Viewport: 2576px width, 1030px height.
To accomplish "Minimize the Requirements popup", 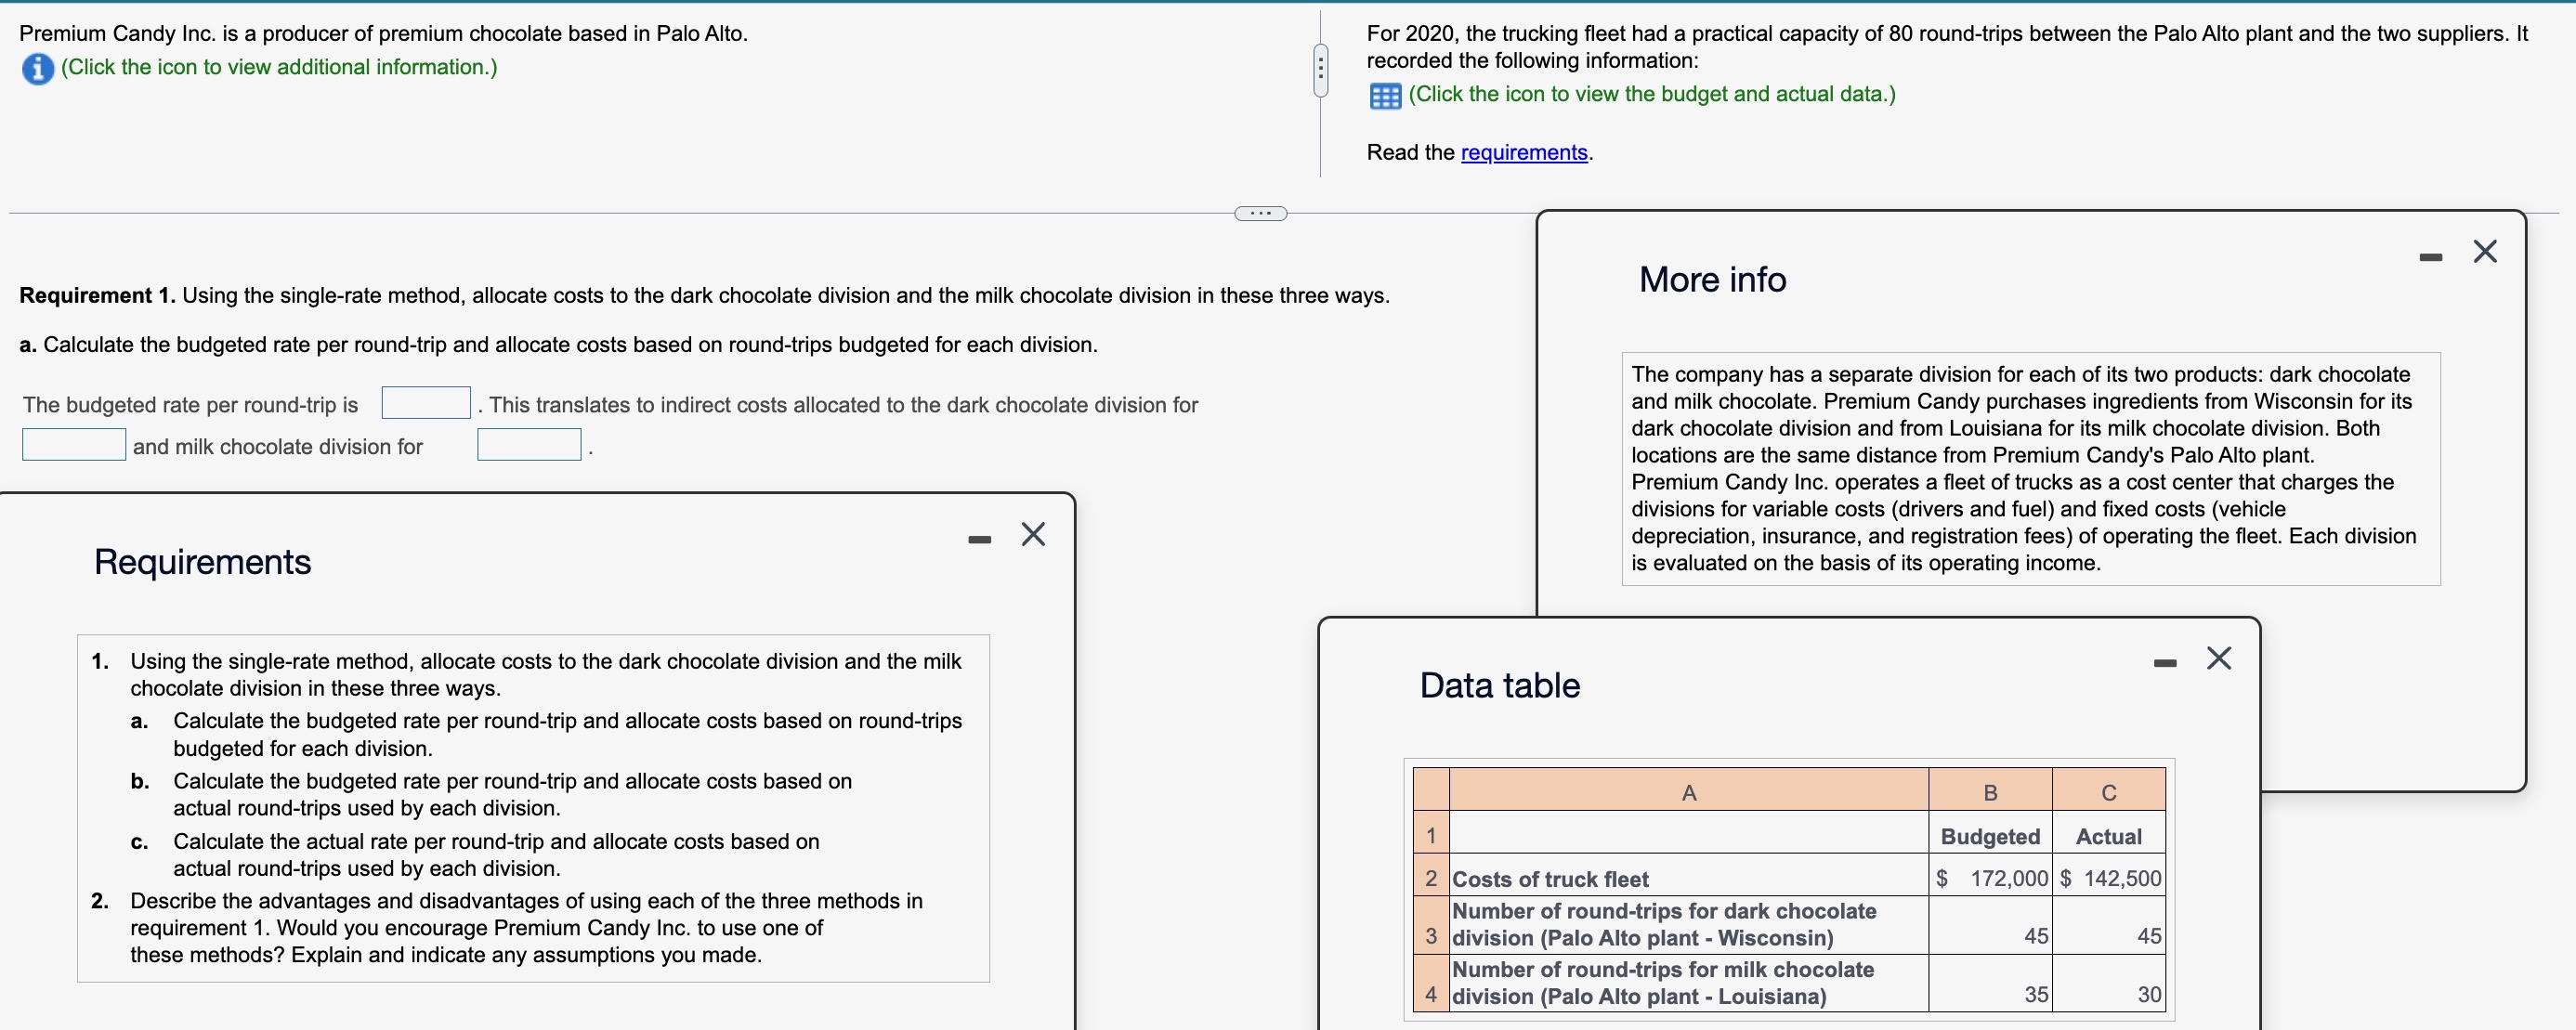I will 979,540.
